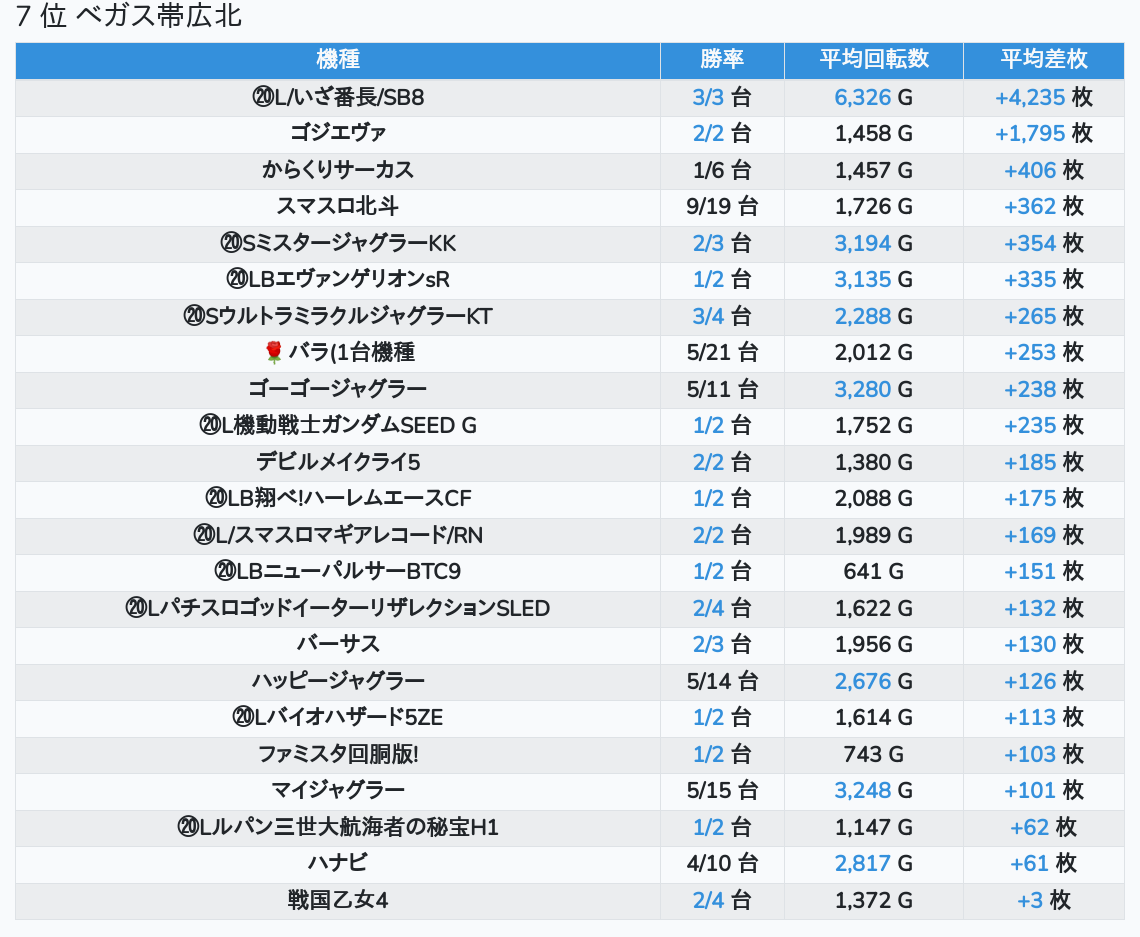Screen dimensions: 1140x937
Task: Click the +253 枚 average difference value
Action: pyautogui.click(x=1044, y=353)
